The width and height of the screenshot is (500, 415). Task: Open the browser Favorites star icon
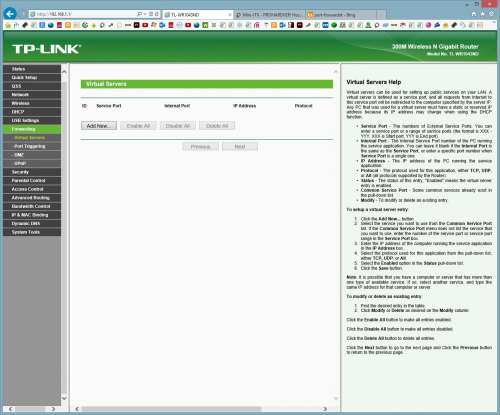pyautogui.click(x=482, y=14)
